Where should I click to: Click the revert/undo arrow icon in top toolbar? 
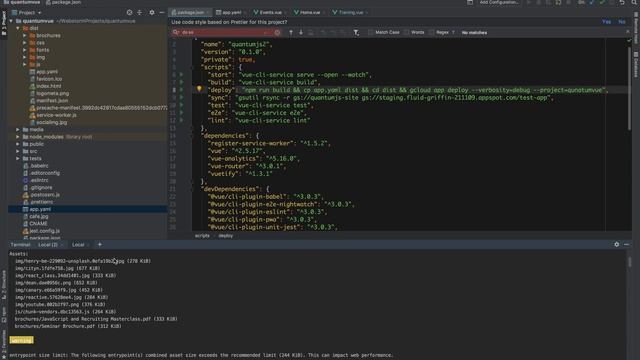point(622,2)
